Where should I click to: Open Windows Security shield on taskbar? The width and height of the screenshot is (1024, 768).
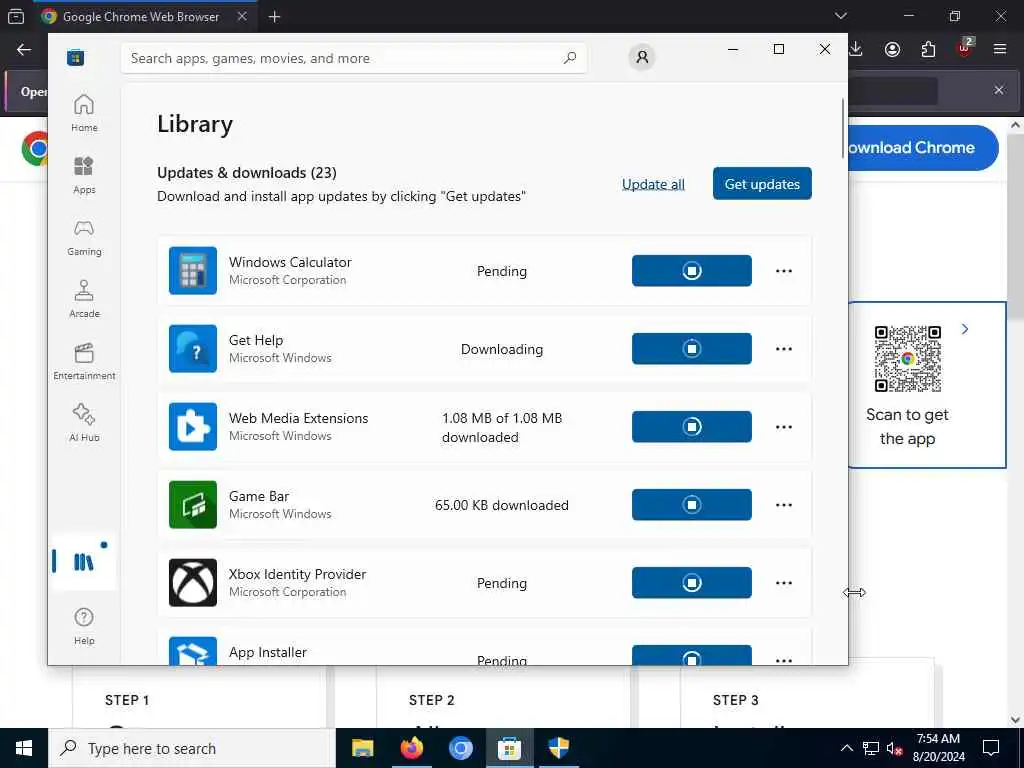click(558, 748)
